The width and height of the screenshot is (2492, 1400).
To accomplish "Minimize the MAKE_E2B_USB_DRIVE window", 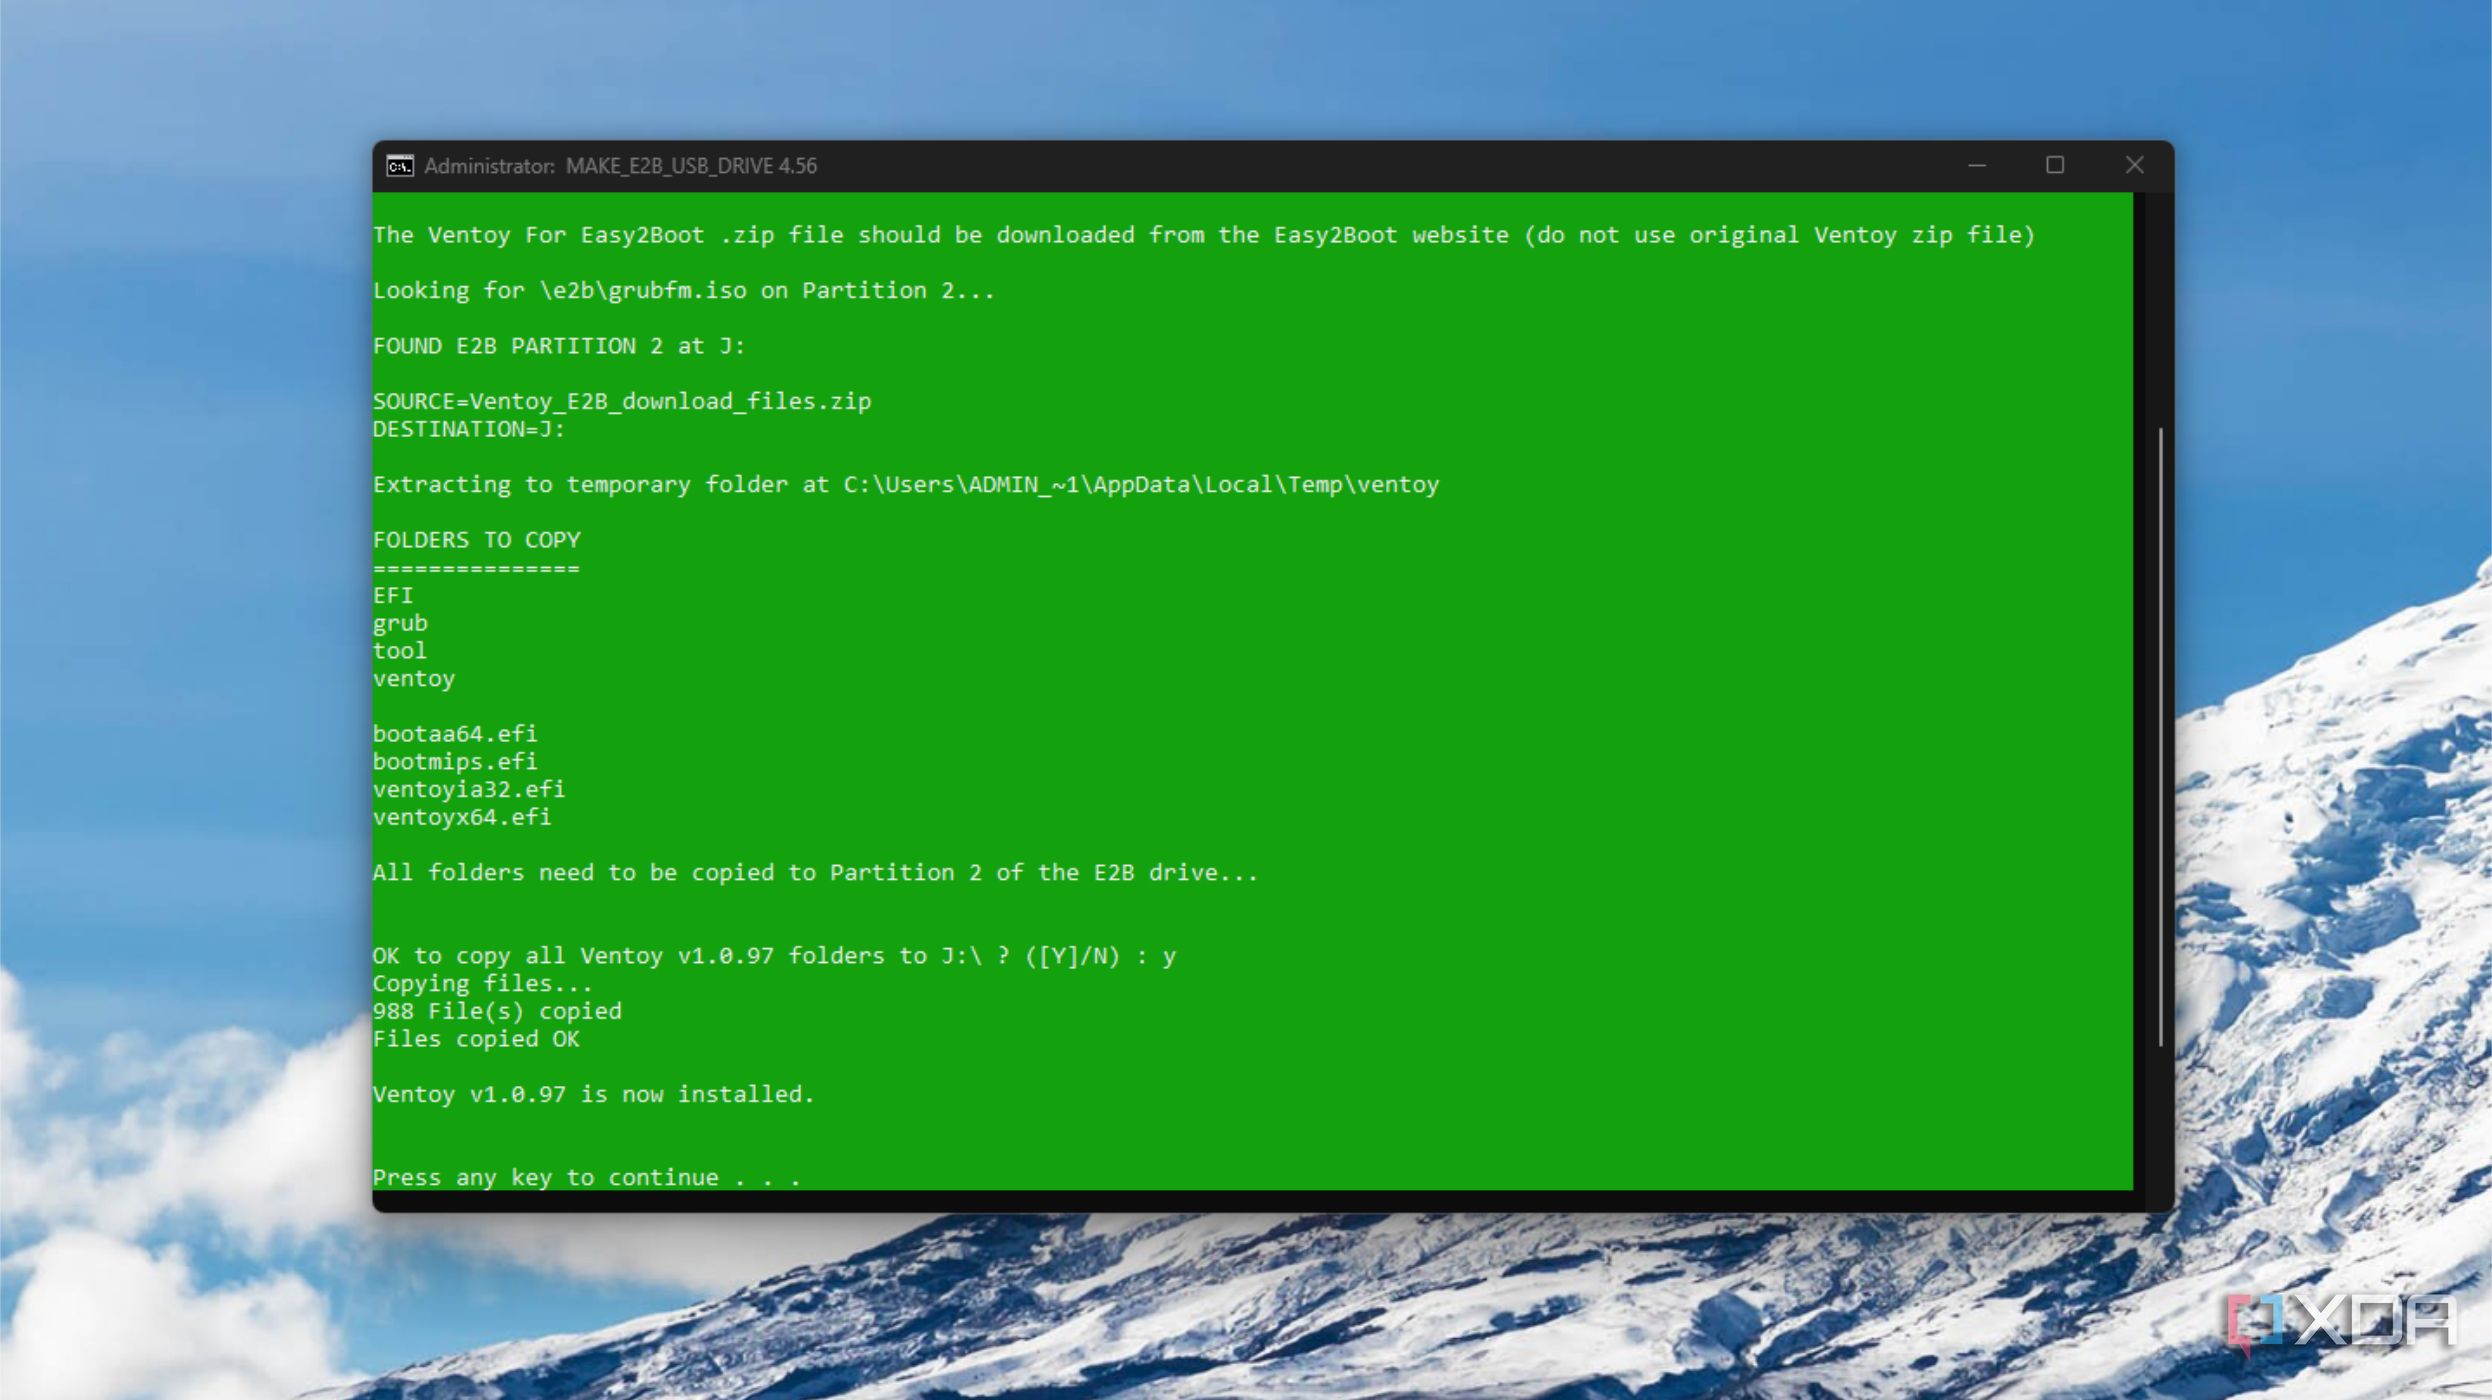I will pyautogui.click(x=1977, y=165).
